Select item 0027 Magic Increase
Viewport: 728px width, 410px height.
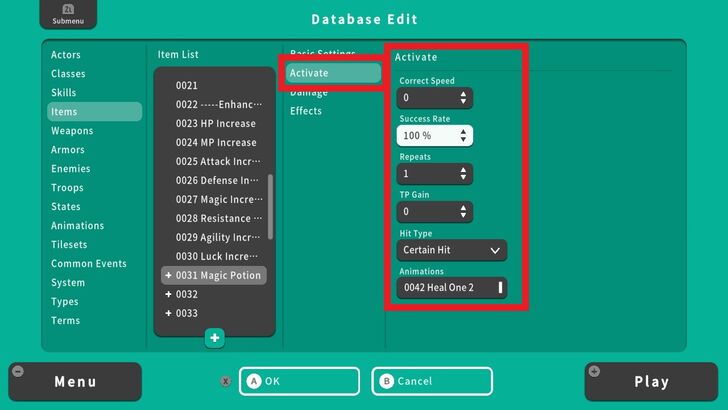click(216, 200)
